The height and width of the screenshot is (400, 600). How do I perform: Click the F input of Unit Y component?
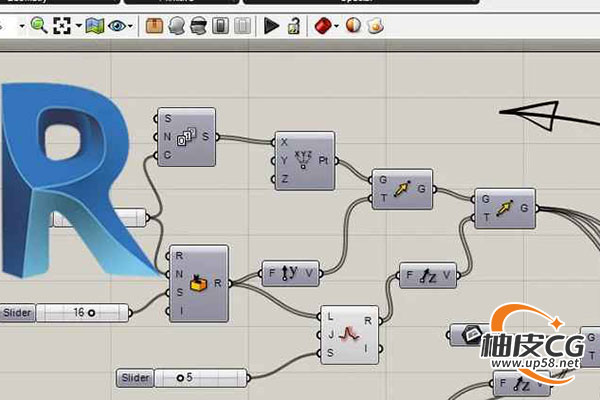272,273
